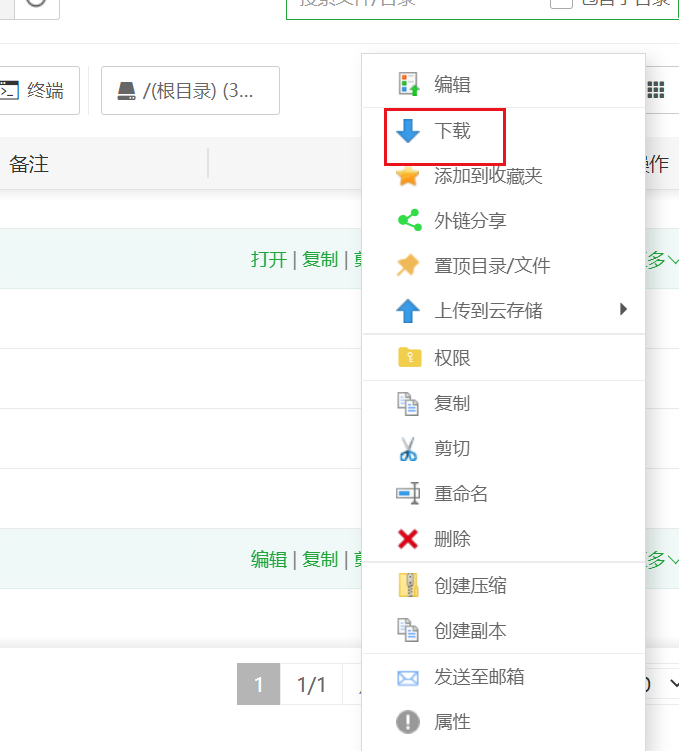Expand the upload to cloud storage submenu arrow

(x=624, y=309)
